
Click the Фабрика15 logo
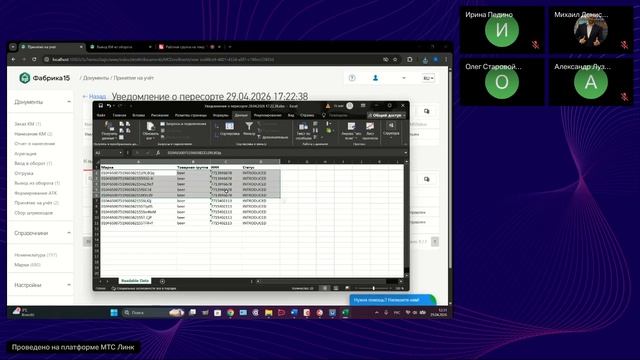44,78
